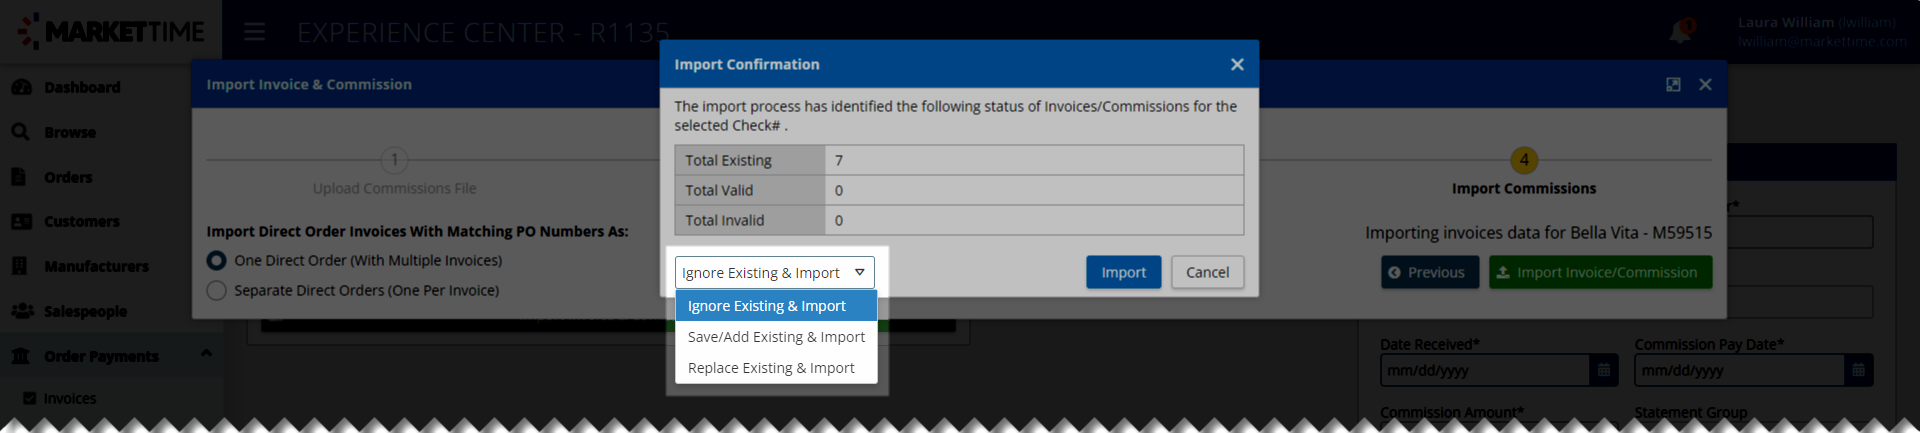The image size is (1920, 433).
Task: Select Separate Direct Orders radio option
Action: pos(216,290)
